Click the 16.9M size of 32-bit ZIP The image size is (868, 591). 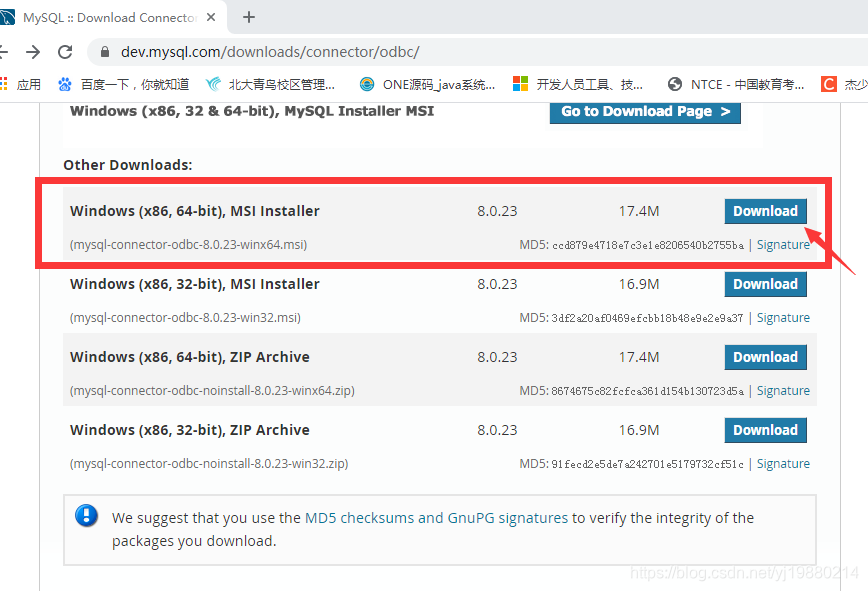pyautogui.click(x=639, y=431)
